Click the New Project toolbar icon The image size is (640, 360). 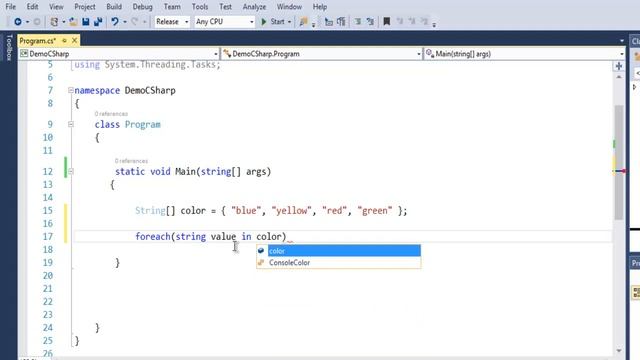pyautogui.click(x=53, y=22)
